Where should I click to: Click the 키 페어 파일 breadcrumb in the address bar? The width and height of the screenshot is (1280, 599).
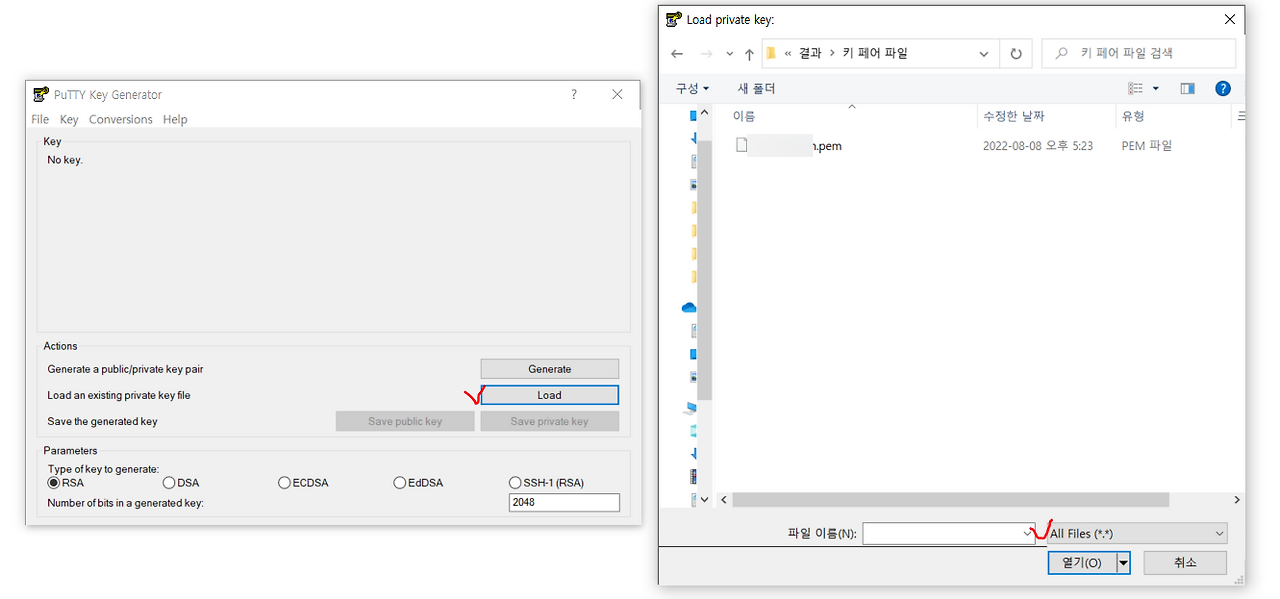[875, 53]
